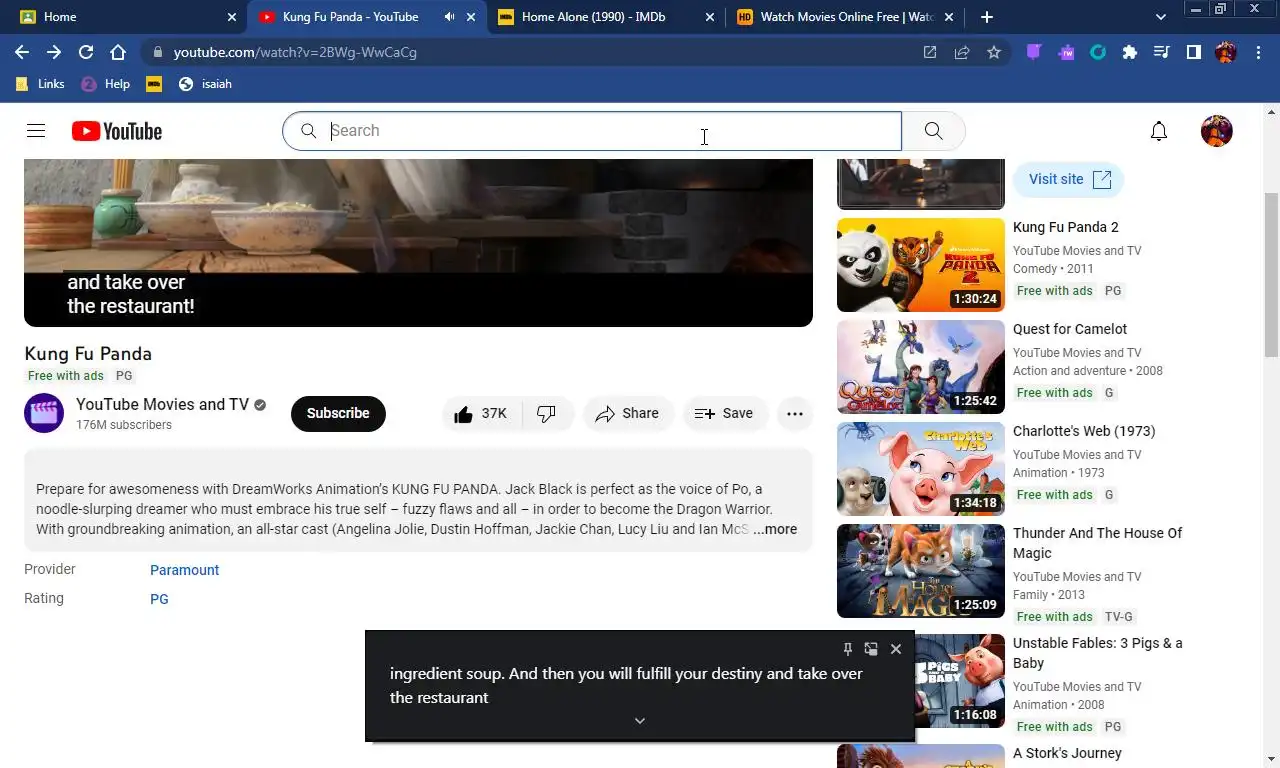Open the Extensions puzzle menu
The height and width of the screenshot is (768, 1280).
pos(1130,52)
